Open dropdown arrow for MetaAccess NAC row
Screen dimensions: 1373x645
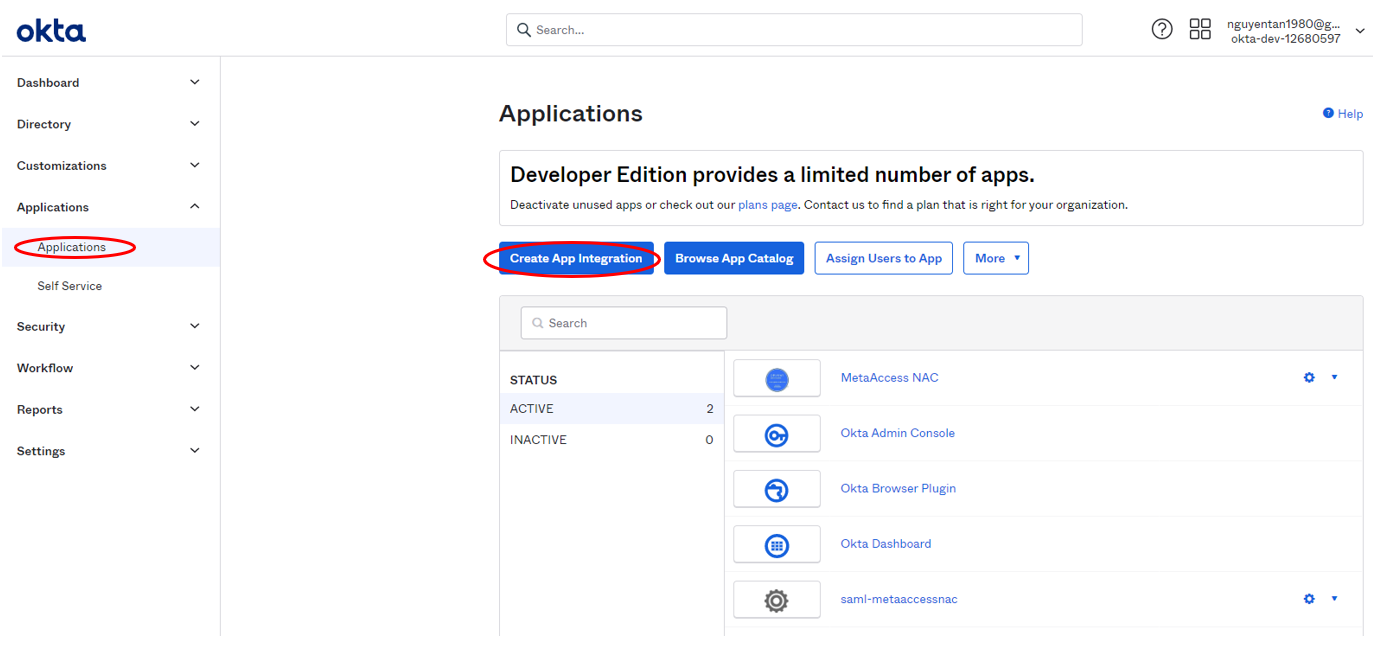click(1334, 378)
